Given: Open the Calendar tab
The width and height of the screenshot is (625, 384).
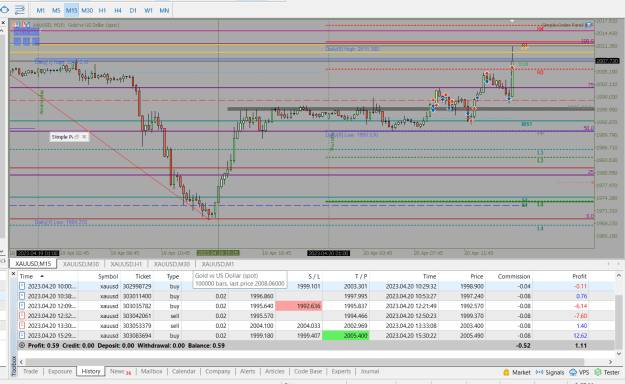Looking at the screenshot, I should 183,371.
